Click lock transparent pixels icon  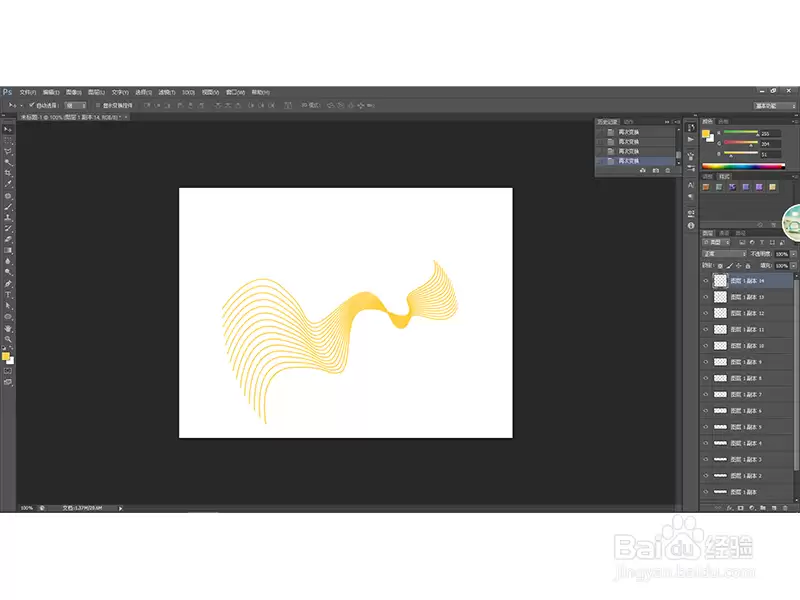(720, 266)
